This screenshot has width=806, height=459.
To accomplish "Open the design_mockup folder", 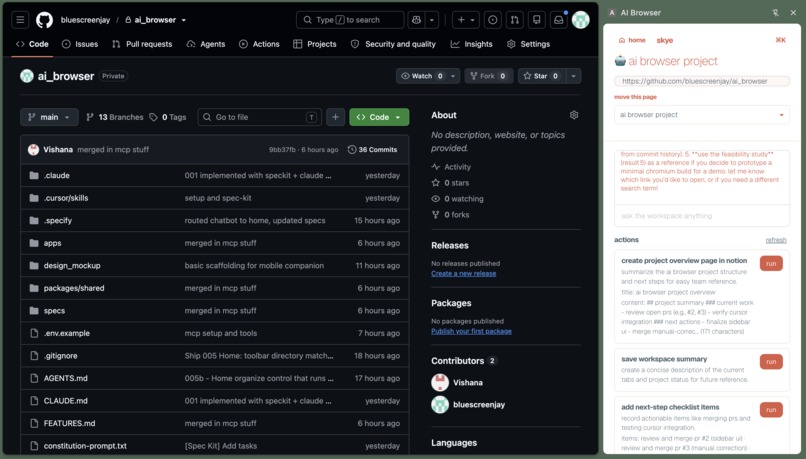I will point(72,266).
